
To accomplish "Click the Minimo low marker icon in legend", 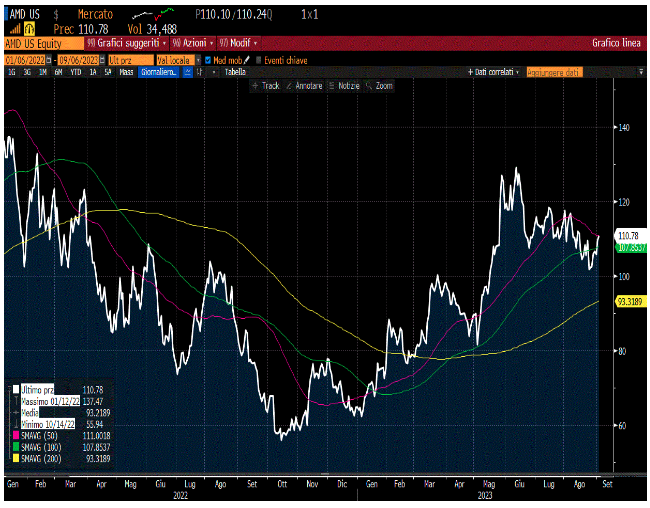I will pyautogui.click(x=16, y=424).
